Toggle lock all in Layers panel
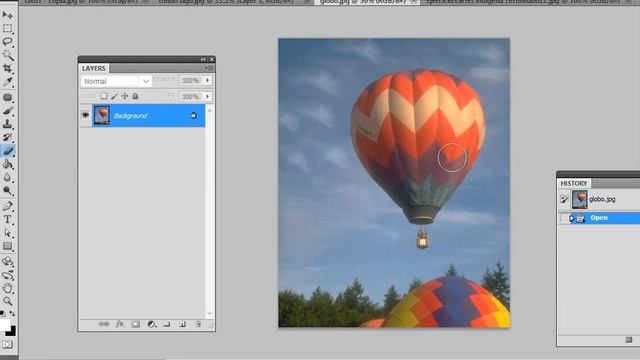Screen dimensions: 640x360 (135, 96)
